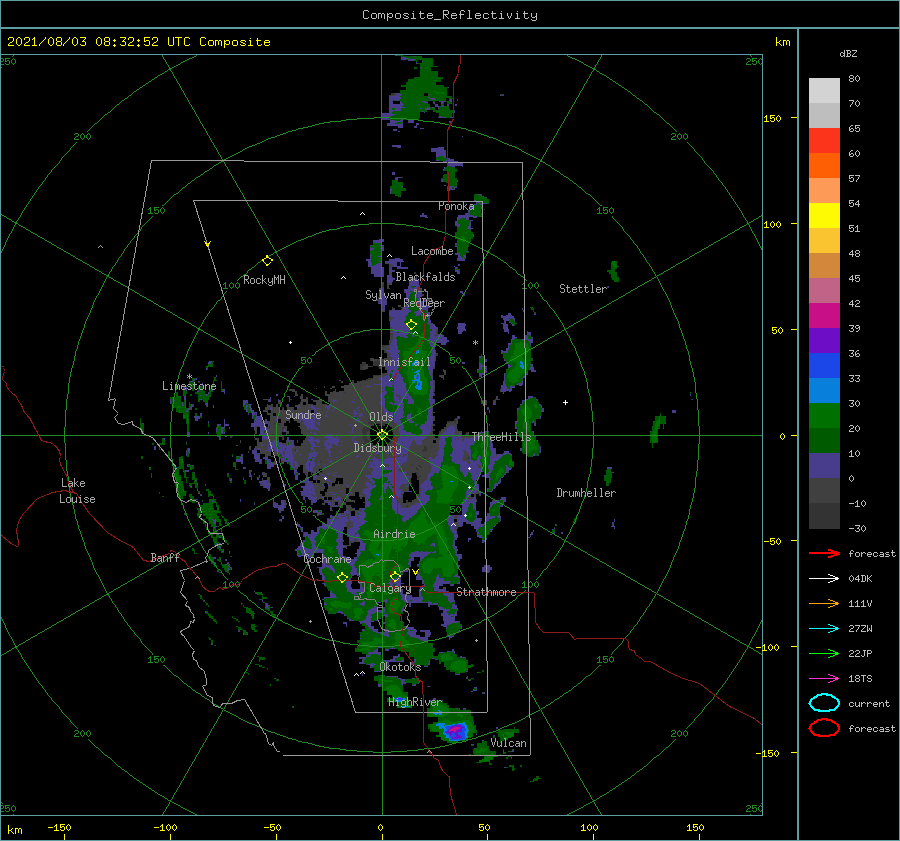Screen dimensions: 900x841
Task: Click the Didsbury label
Action: [378, 448]
